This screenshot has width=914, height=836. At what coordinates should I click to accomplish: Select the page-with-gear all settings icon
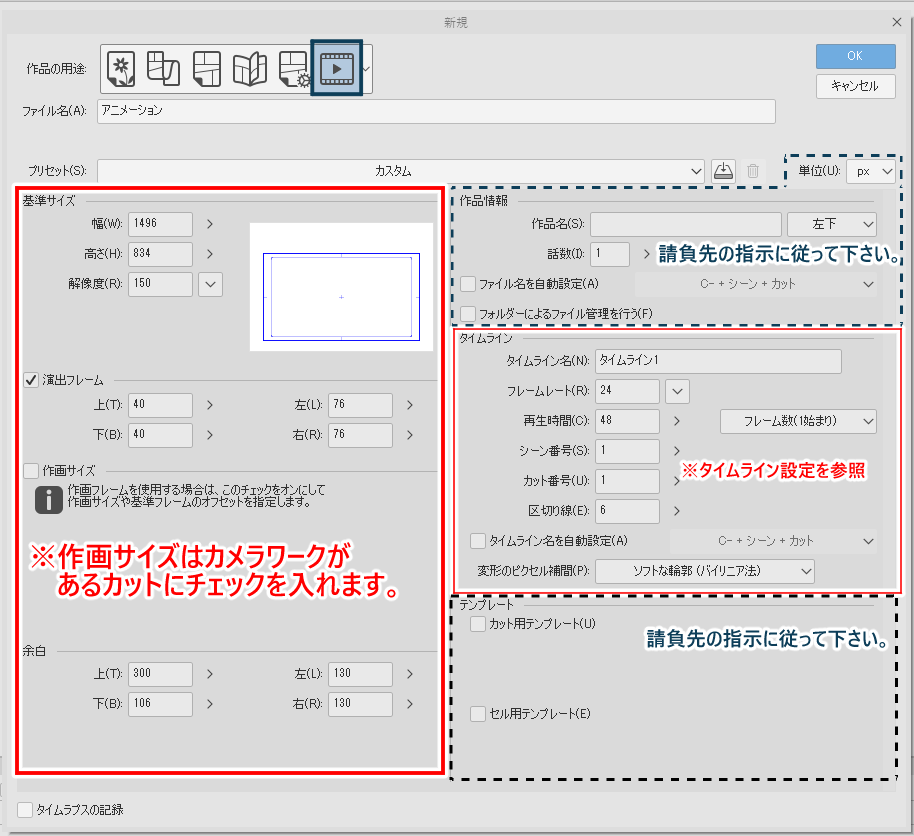292,68
